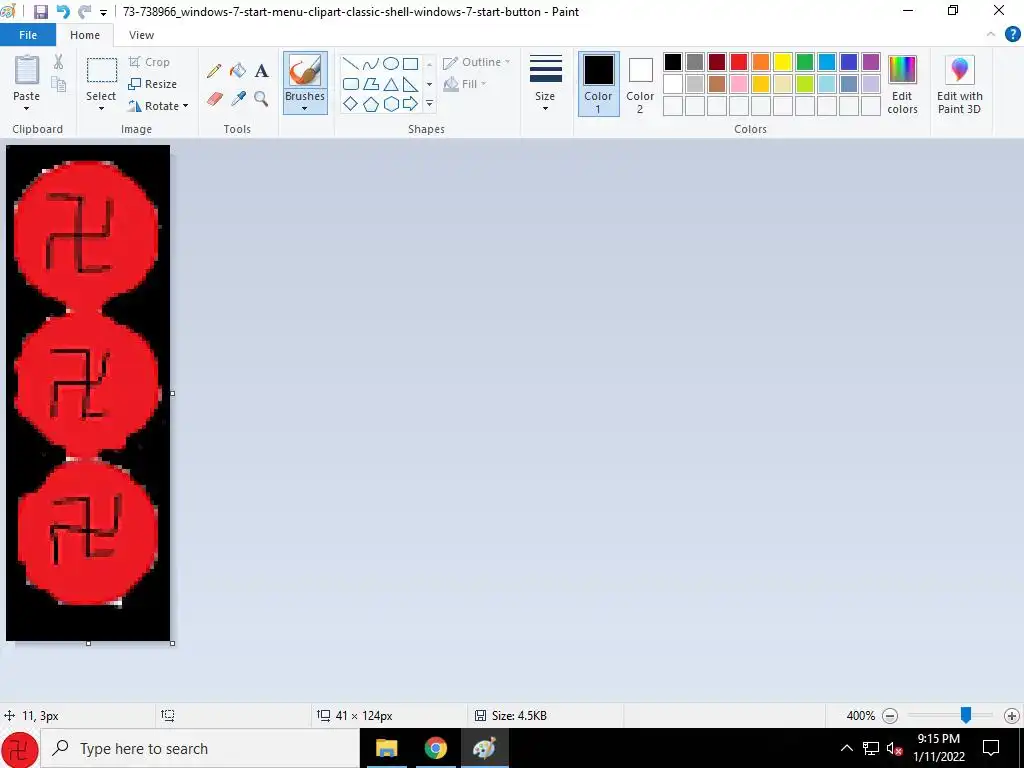The width and height of the screenshot is (1024, 768).
Task: Select the Polygon shape
Action: (371, 84)
